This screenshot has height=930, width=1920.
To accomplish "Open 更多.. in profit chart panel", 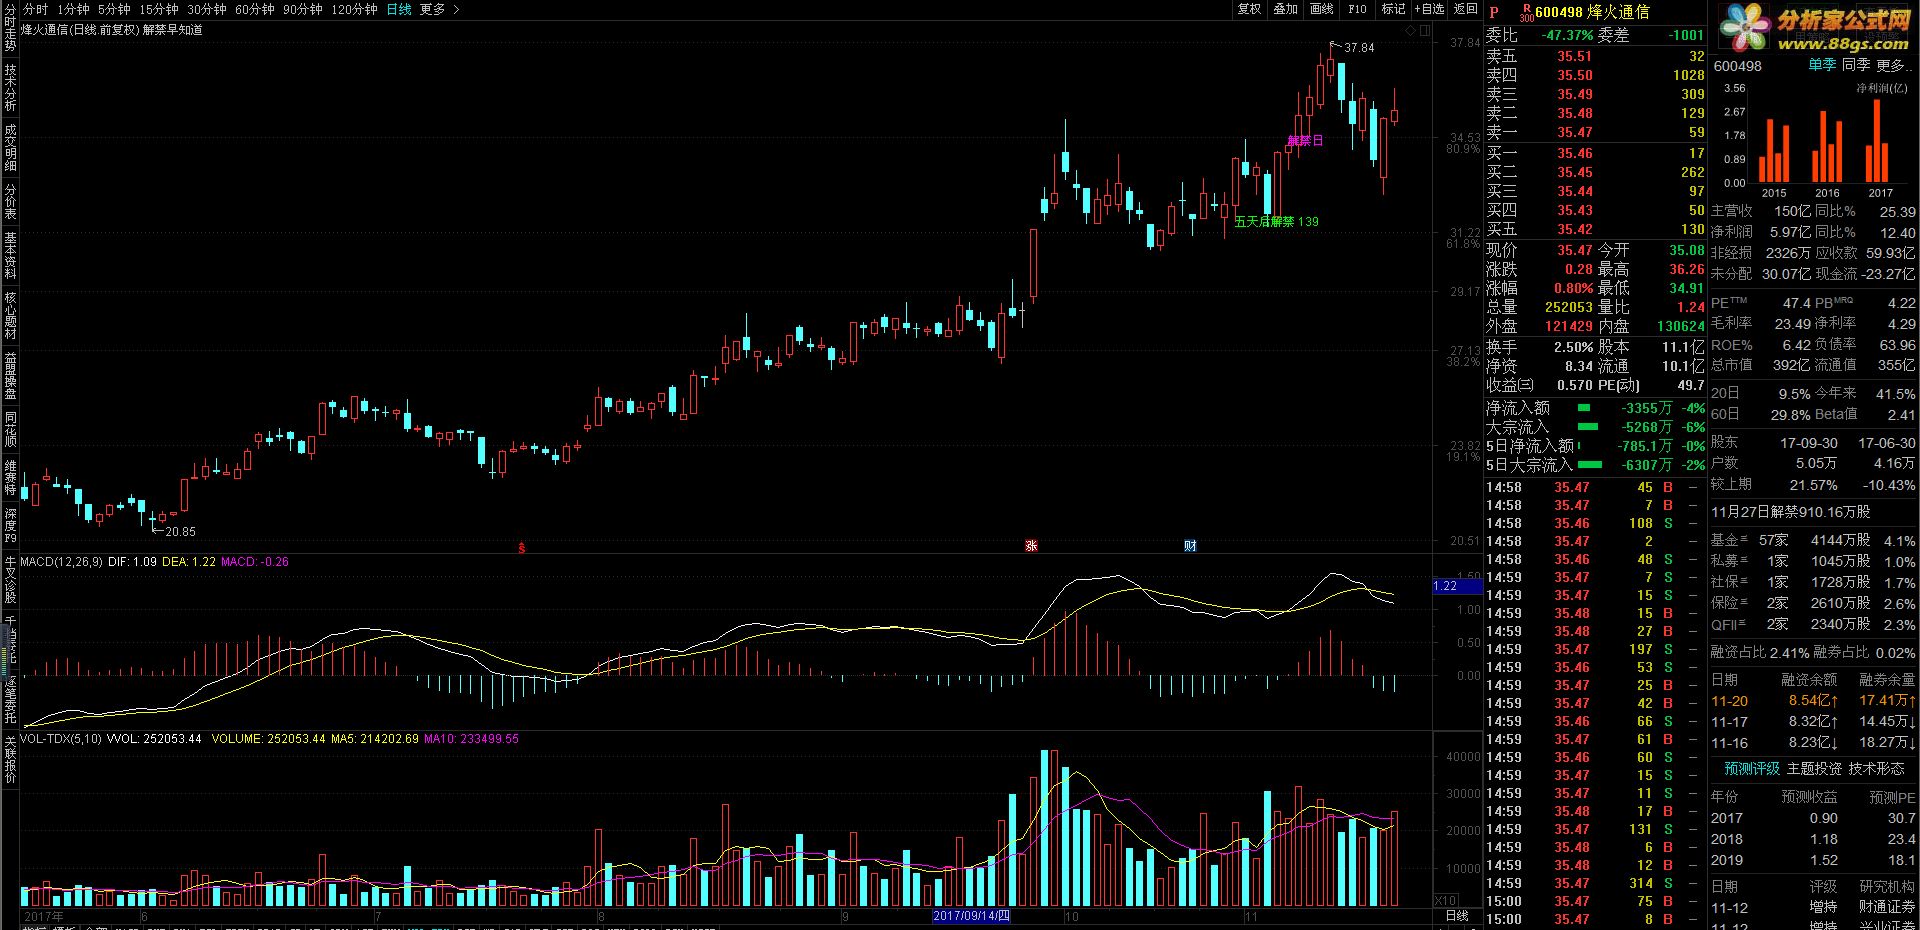I will pyautogui.click(x=1892, y=65).
